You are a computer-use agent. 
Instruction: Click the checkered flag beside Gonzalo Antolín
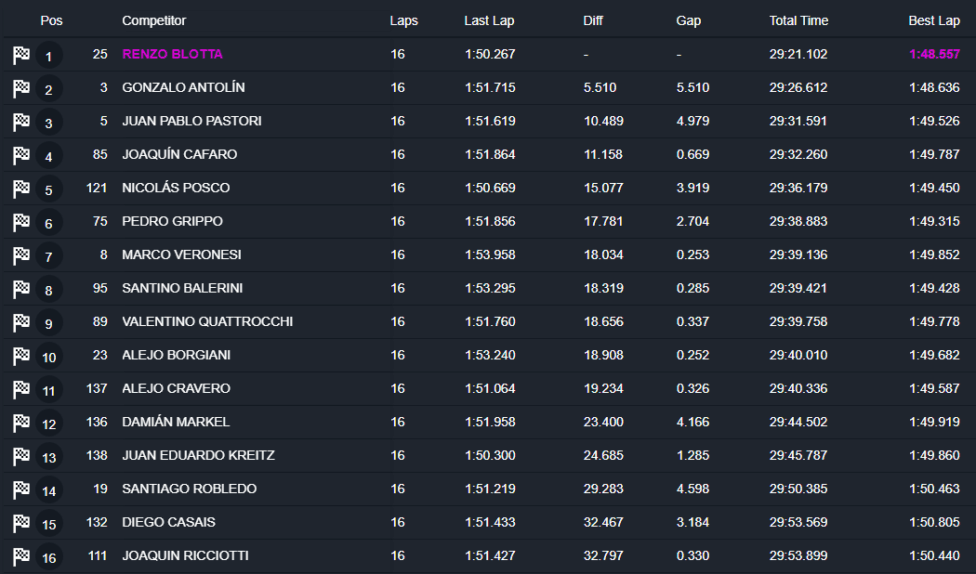click(x=21, y=89)
